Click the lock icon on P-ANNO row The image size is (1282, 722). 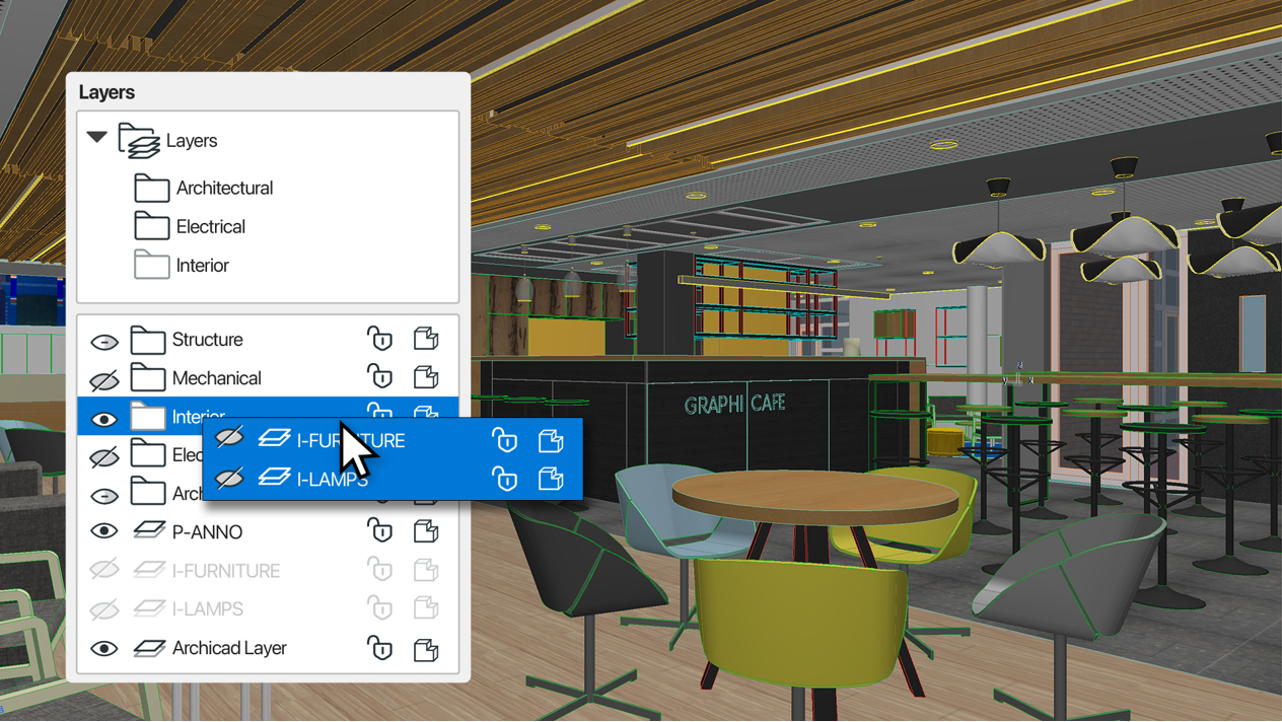[x=379, y=531]
